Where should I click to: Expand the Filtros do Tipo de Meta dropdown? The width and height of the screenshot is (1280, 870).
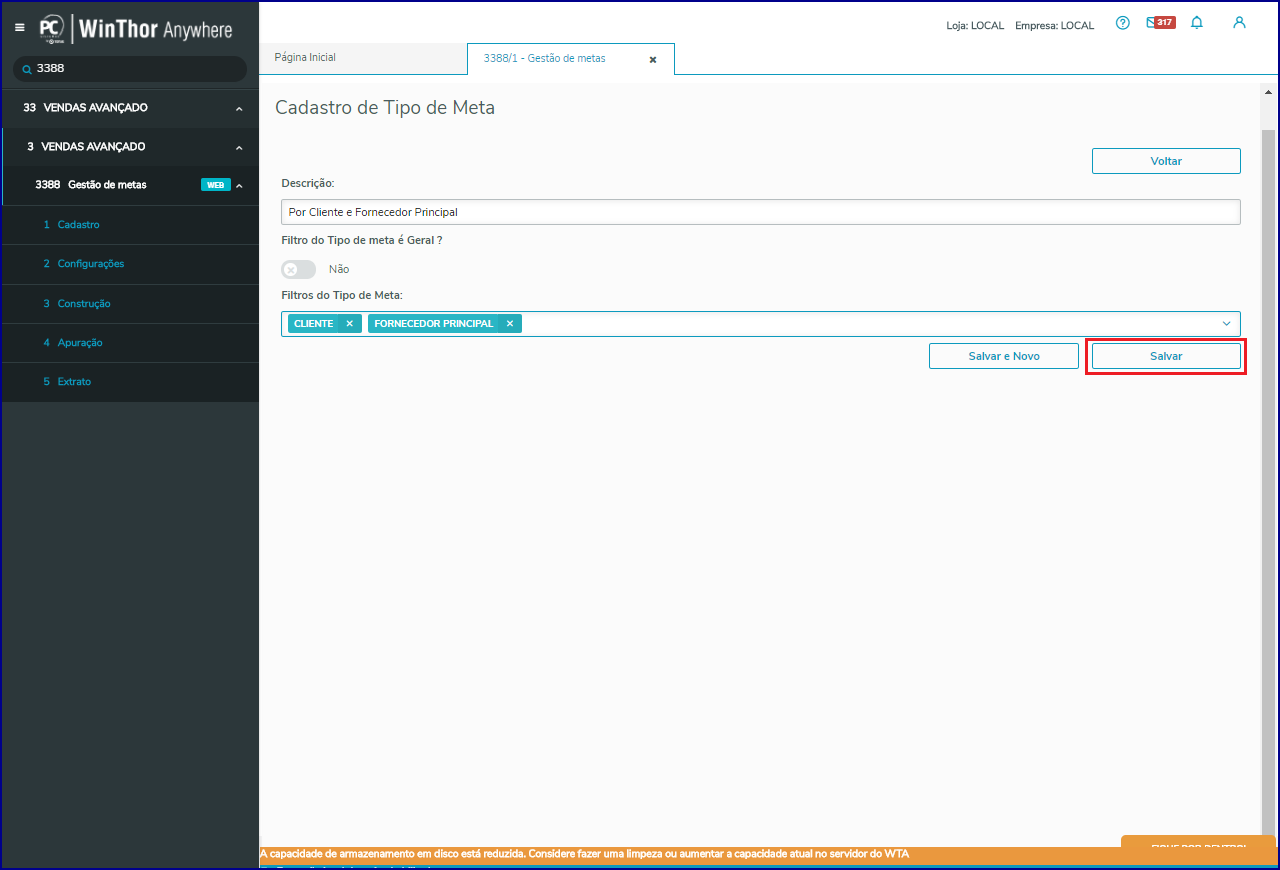point(1226,324)
